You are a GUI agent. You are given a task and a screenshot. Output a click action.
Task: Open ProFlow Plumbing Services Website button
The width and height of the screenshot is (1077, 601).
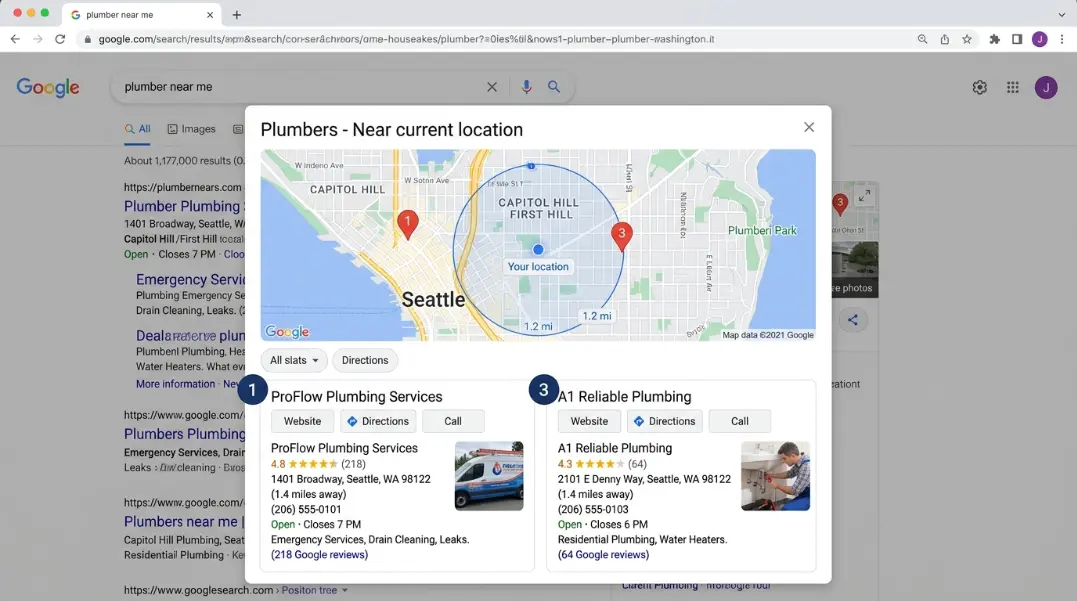pos(302,421)
